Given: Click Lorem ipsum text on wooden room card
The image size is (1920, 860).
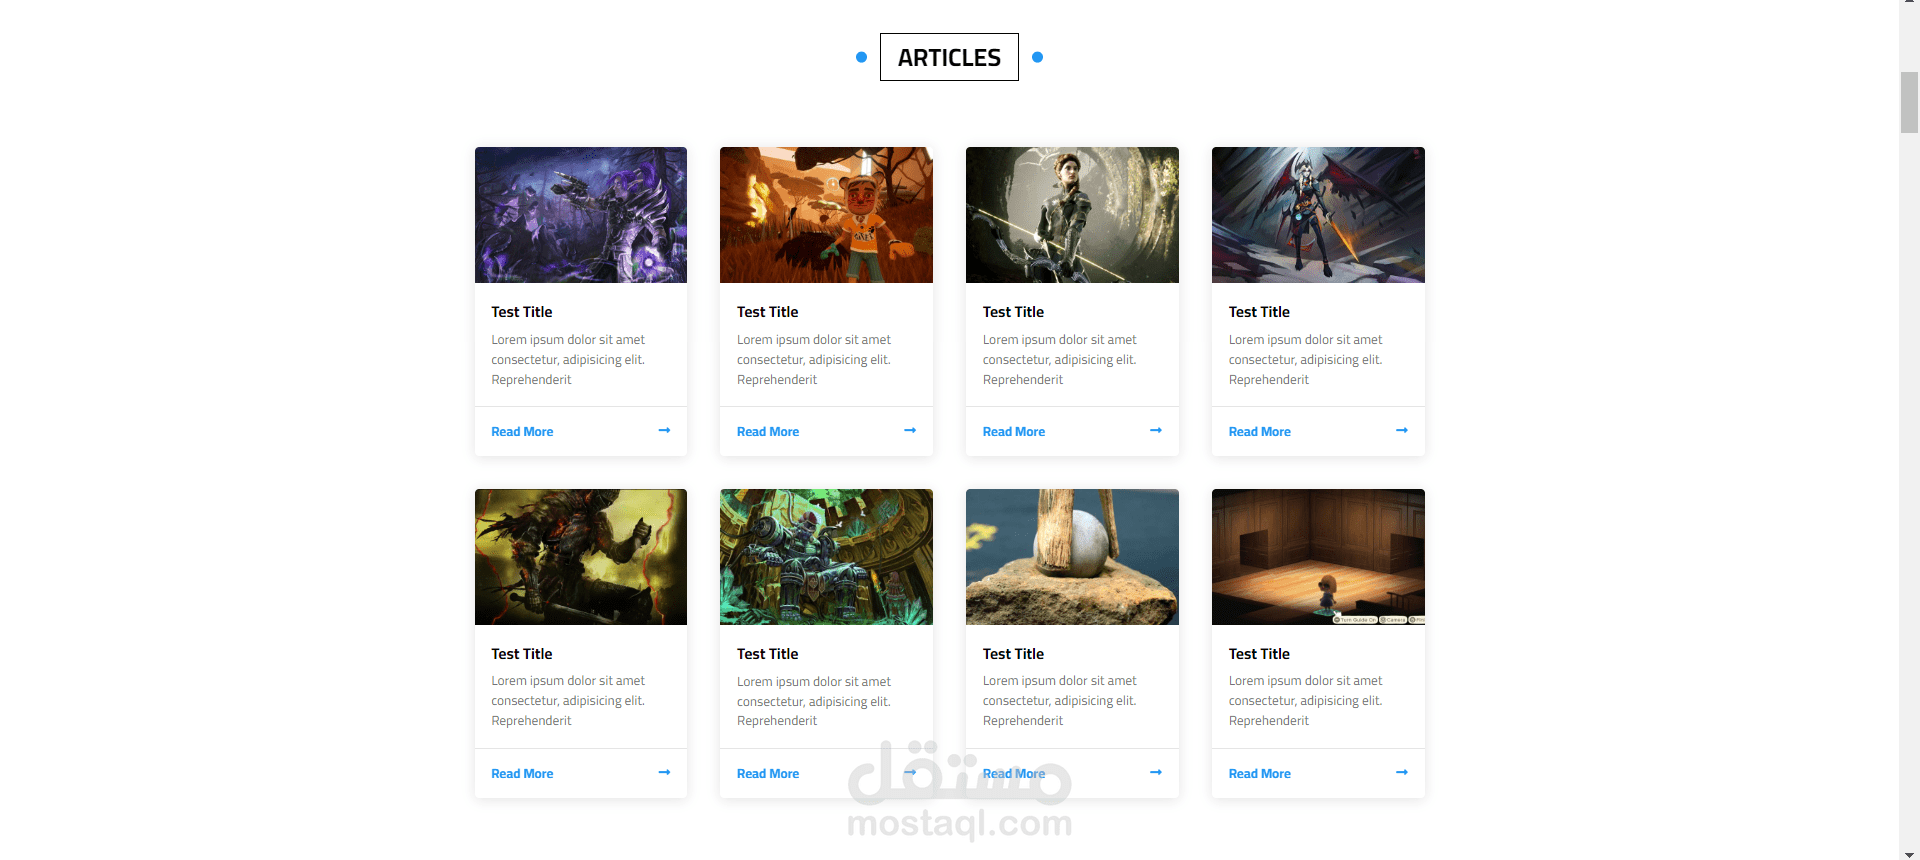Looking at the screenshot, I should [x=1306, y=701].
